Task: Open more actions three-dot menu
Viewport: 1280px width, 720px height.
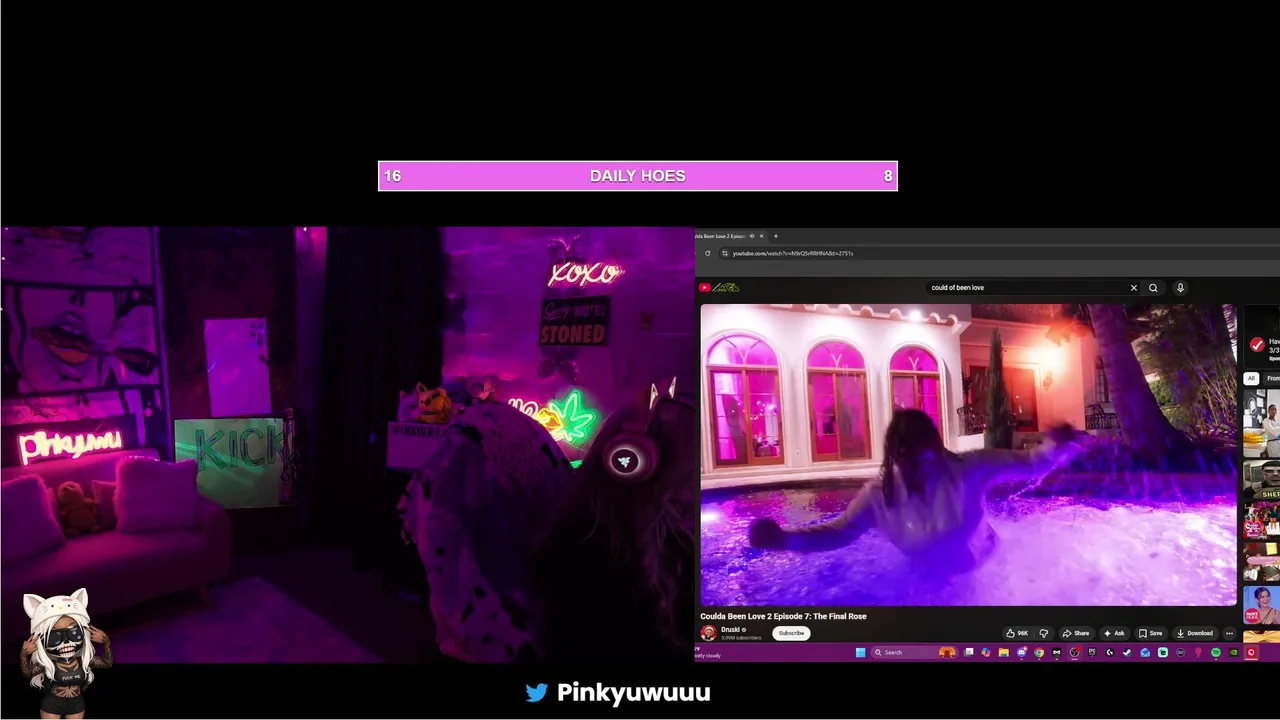Action: coord(1229,633)
